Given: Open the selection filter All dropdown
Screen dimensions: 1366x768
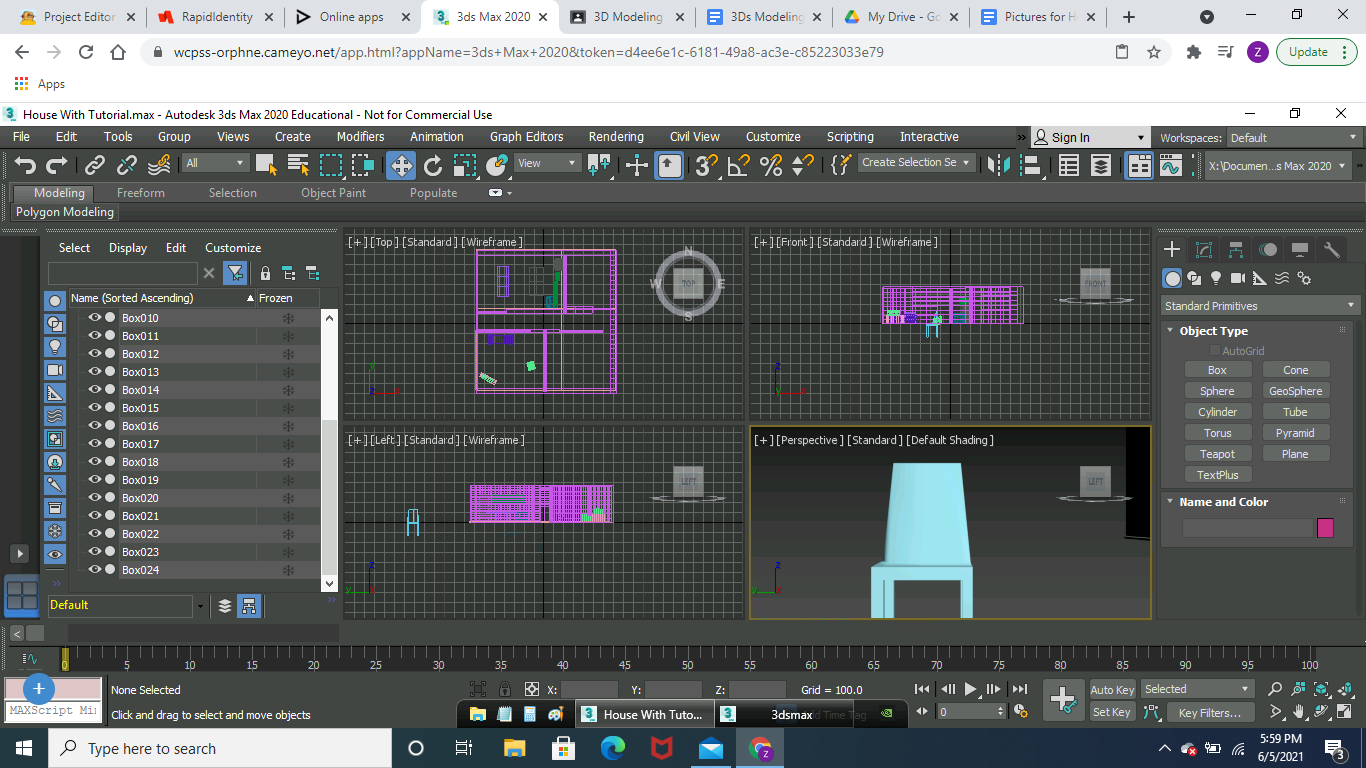Looking at the screenshot, I should pyautogui.click(x=215, y=163).
